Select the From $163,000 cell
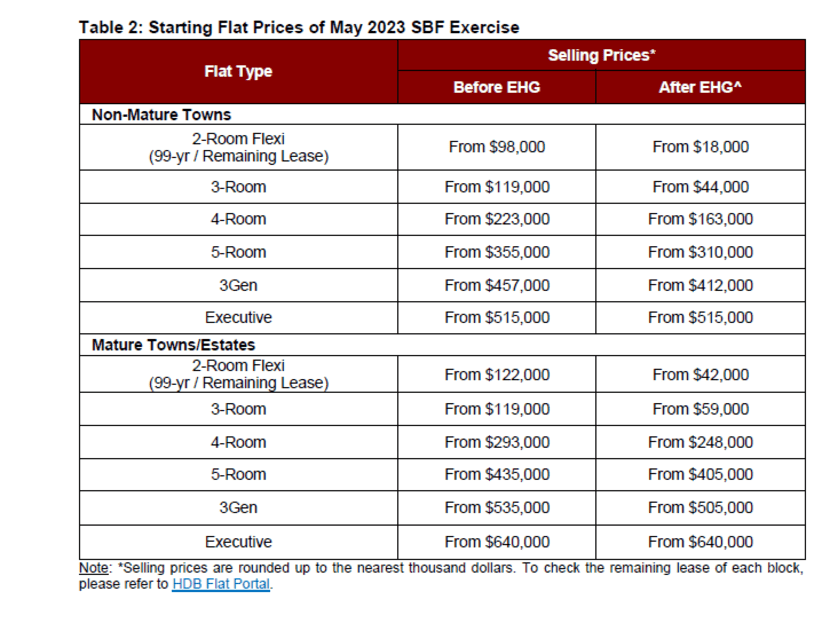Viewport: 830px width, 622px height. (x=700, y=219)
